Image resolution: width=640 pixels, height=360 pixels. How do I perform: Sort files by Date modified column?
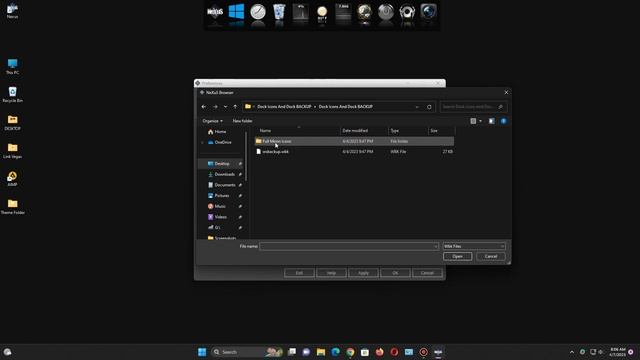click(364, 131)
